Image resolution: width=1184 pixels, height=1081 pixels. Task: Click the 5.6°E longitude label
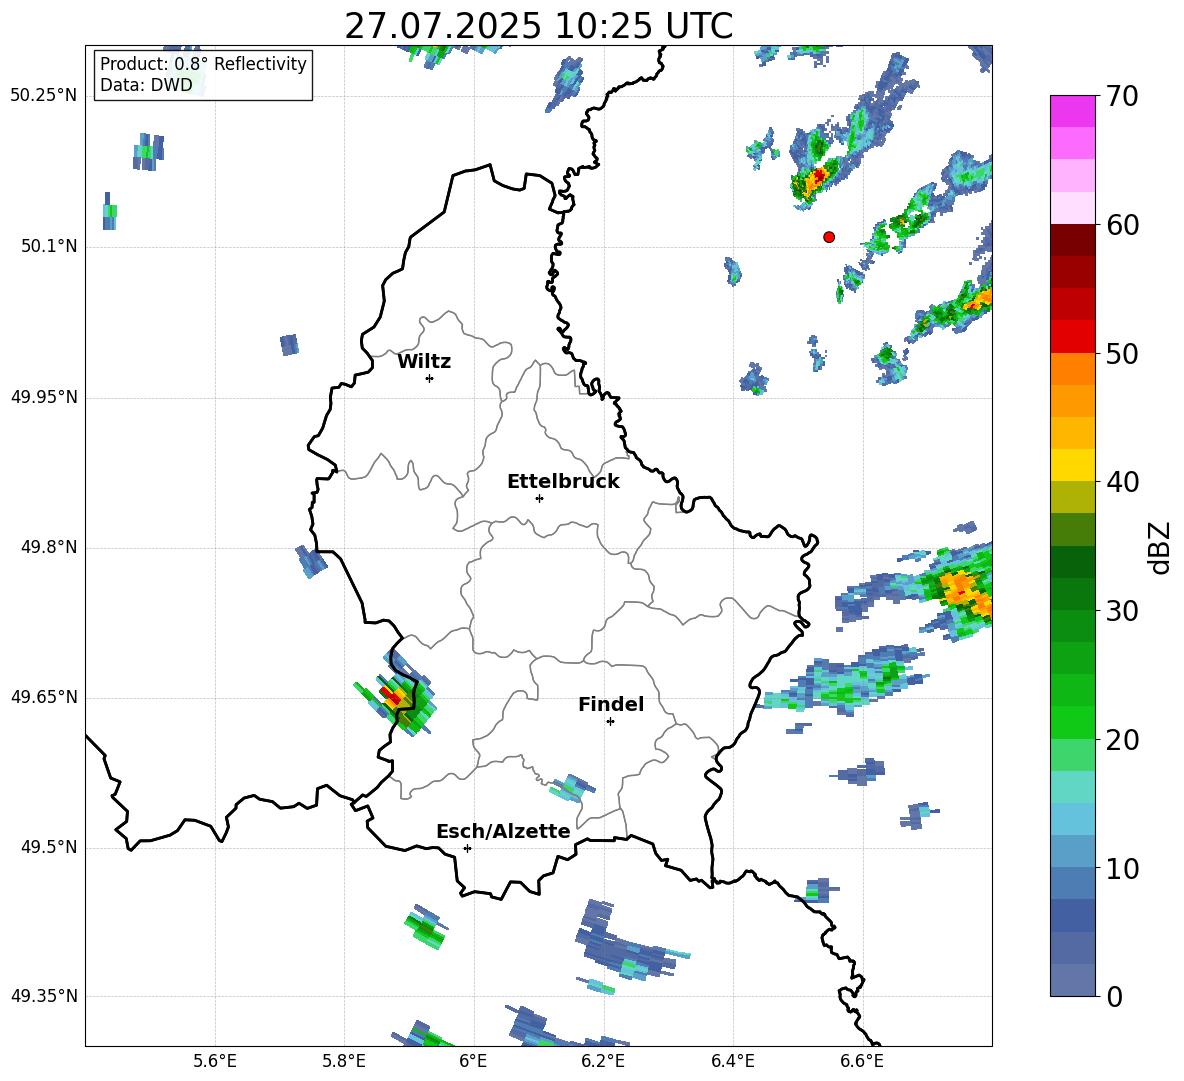[215, 1061]
